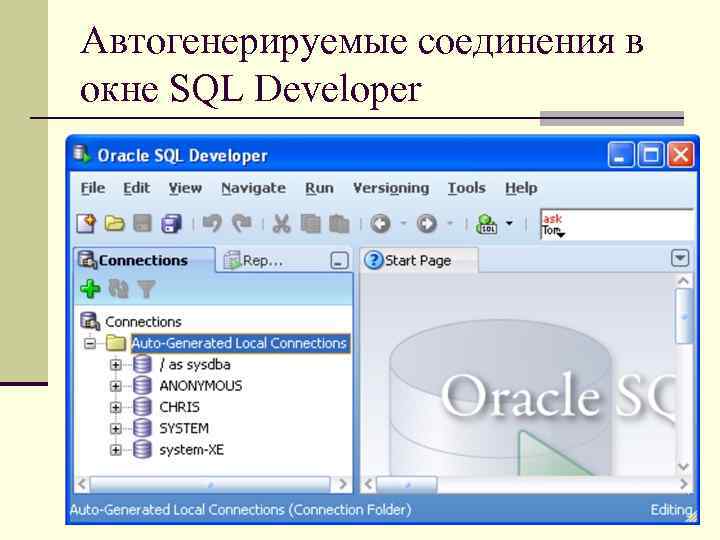Click Start Page horizontal scrollbar left arrow
The width and height of the screenshot is (720, 540).
pos(368,484)
